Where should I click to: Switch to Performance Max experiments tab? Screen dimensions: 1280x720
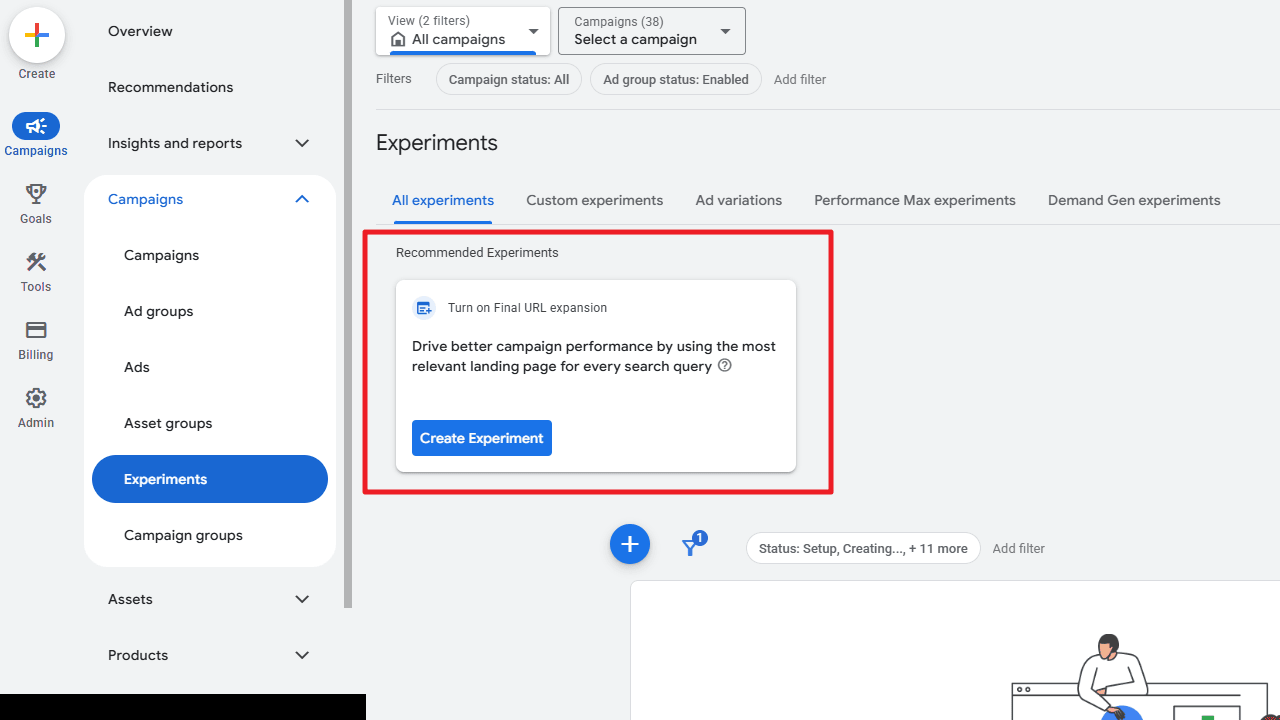tap(914, 200)
